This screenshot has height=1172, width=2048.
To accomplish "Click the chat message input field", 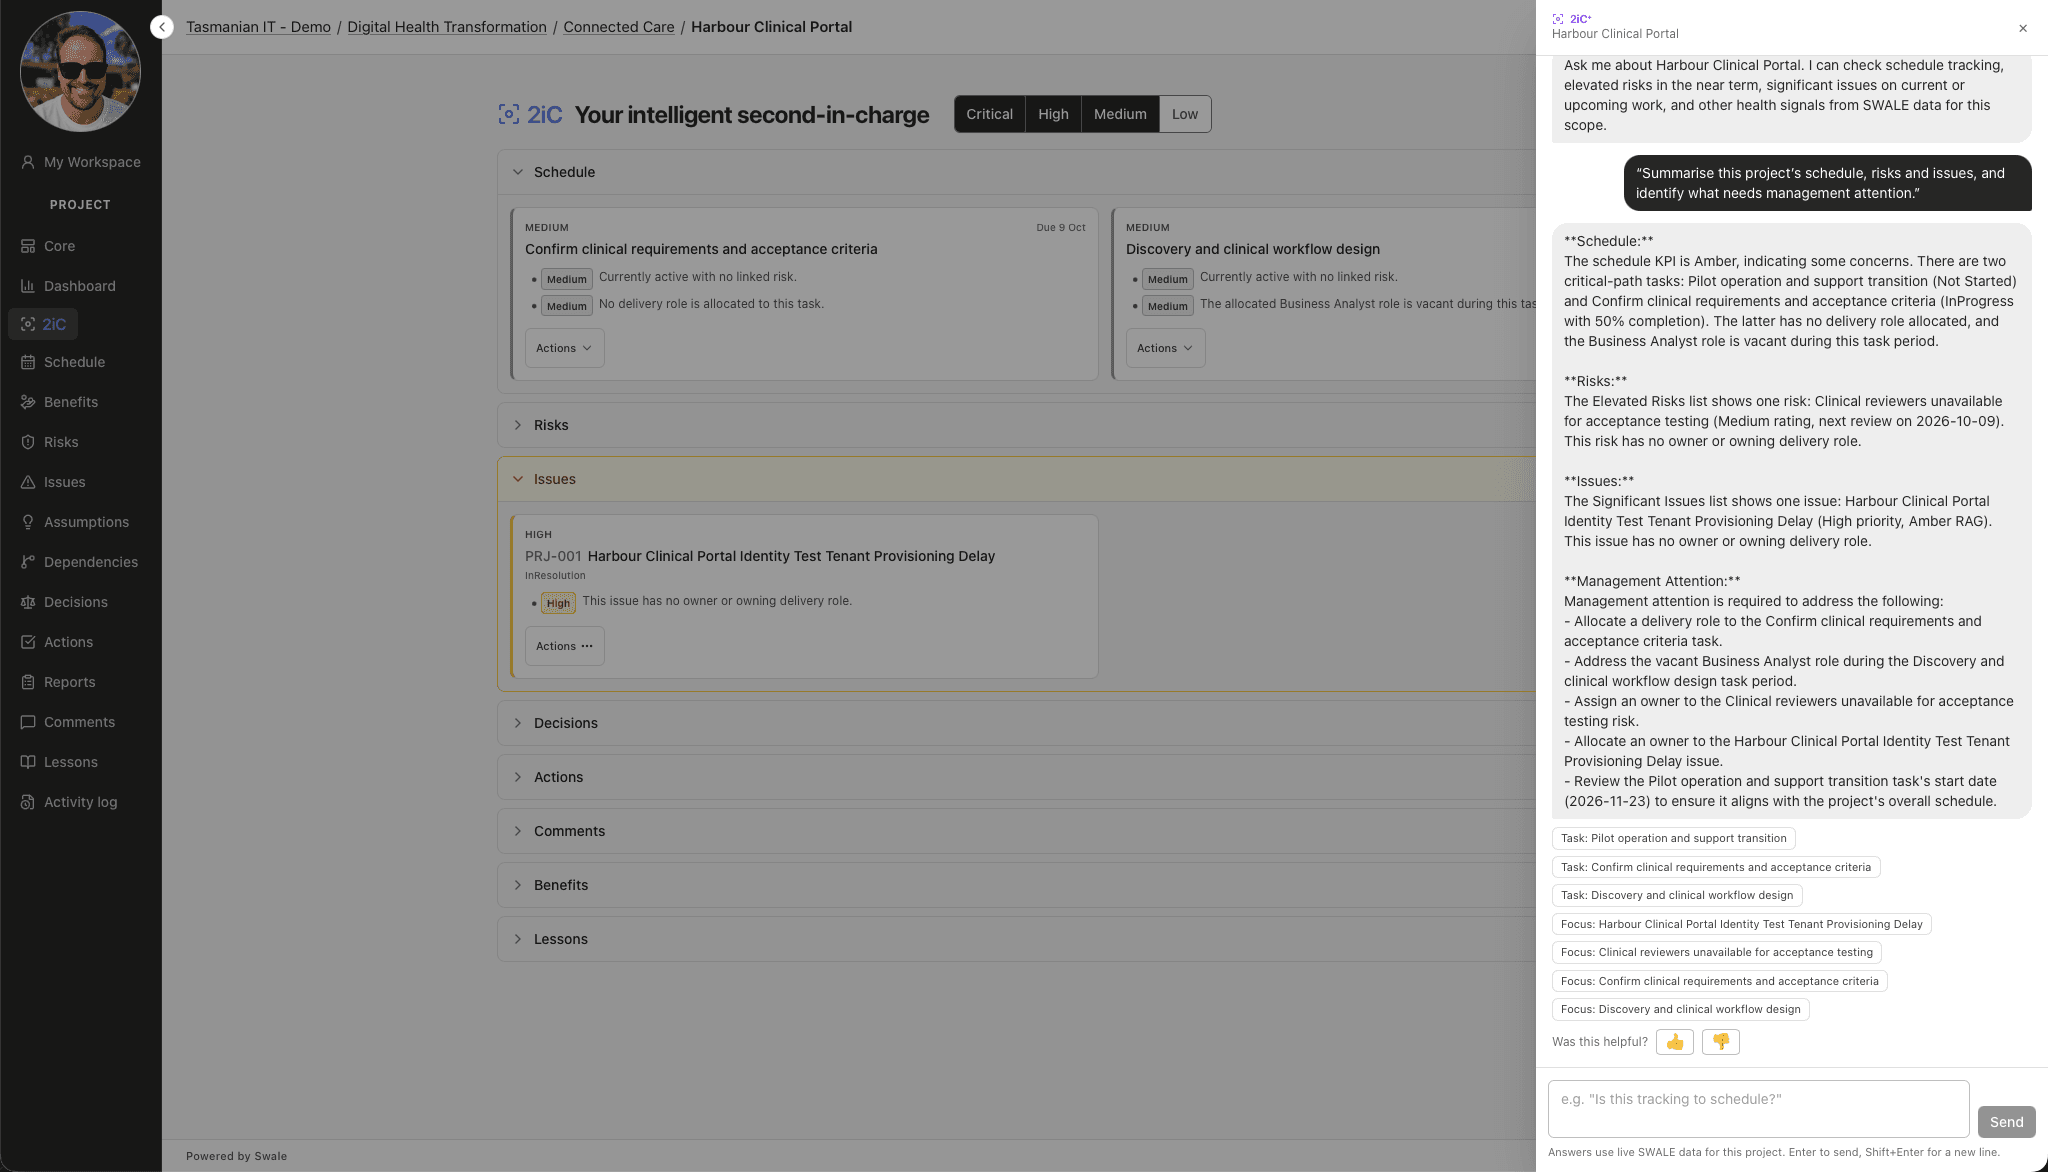I will coord(1758,1108).
